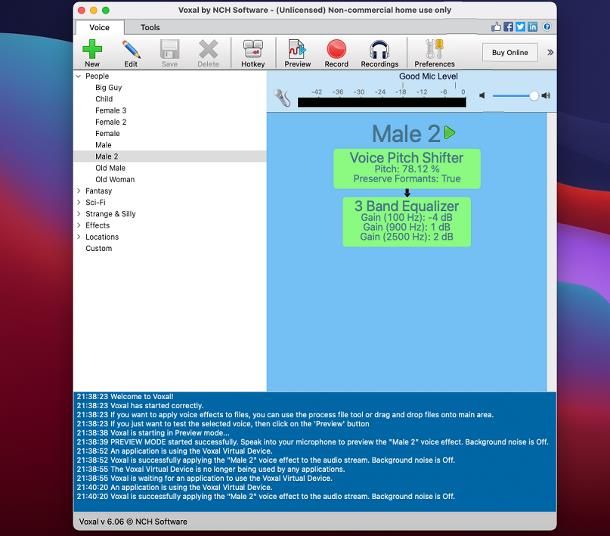Click the loud volume speaker icon
Screen dimensions: 610x536
[546, 95]
